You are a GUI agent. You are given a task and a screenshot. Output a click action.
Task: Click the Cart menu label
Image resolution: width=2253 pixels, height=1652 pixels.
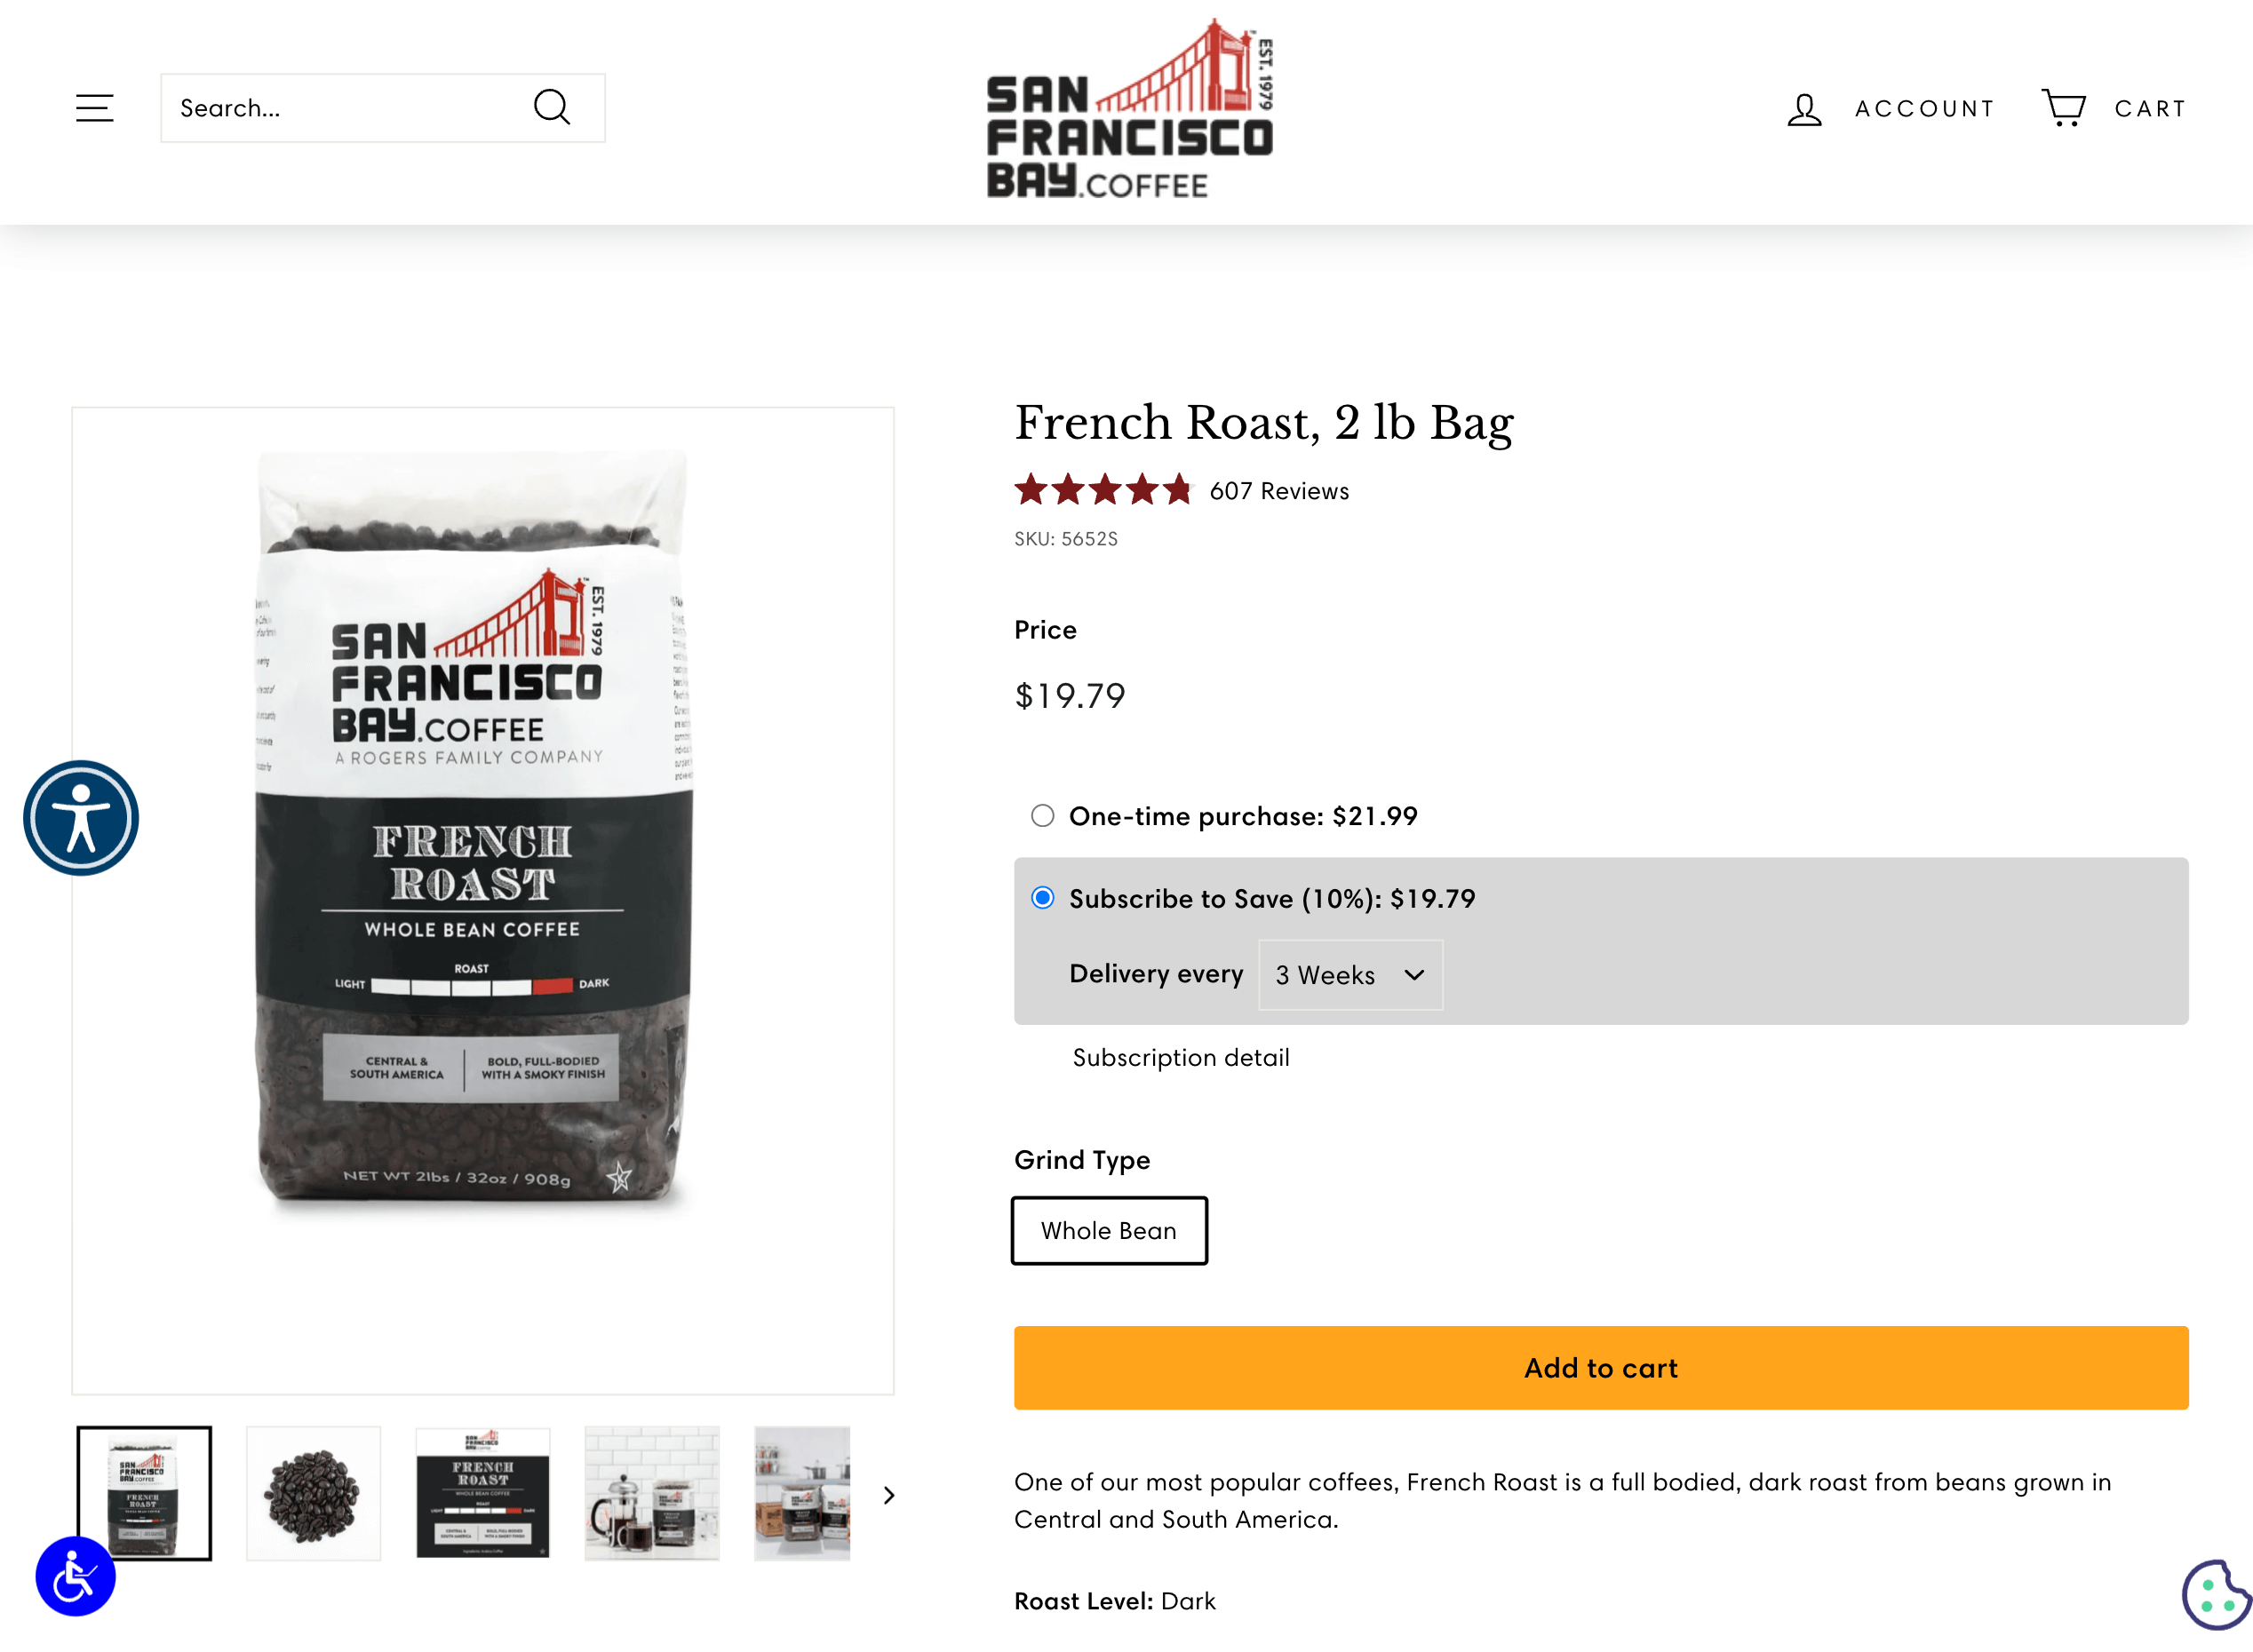[2150, 109]
